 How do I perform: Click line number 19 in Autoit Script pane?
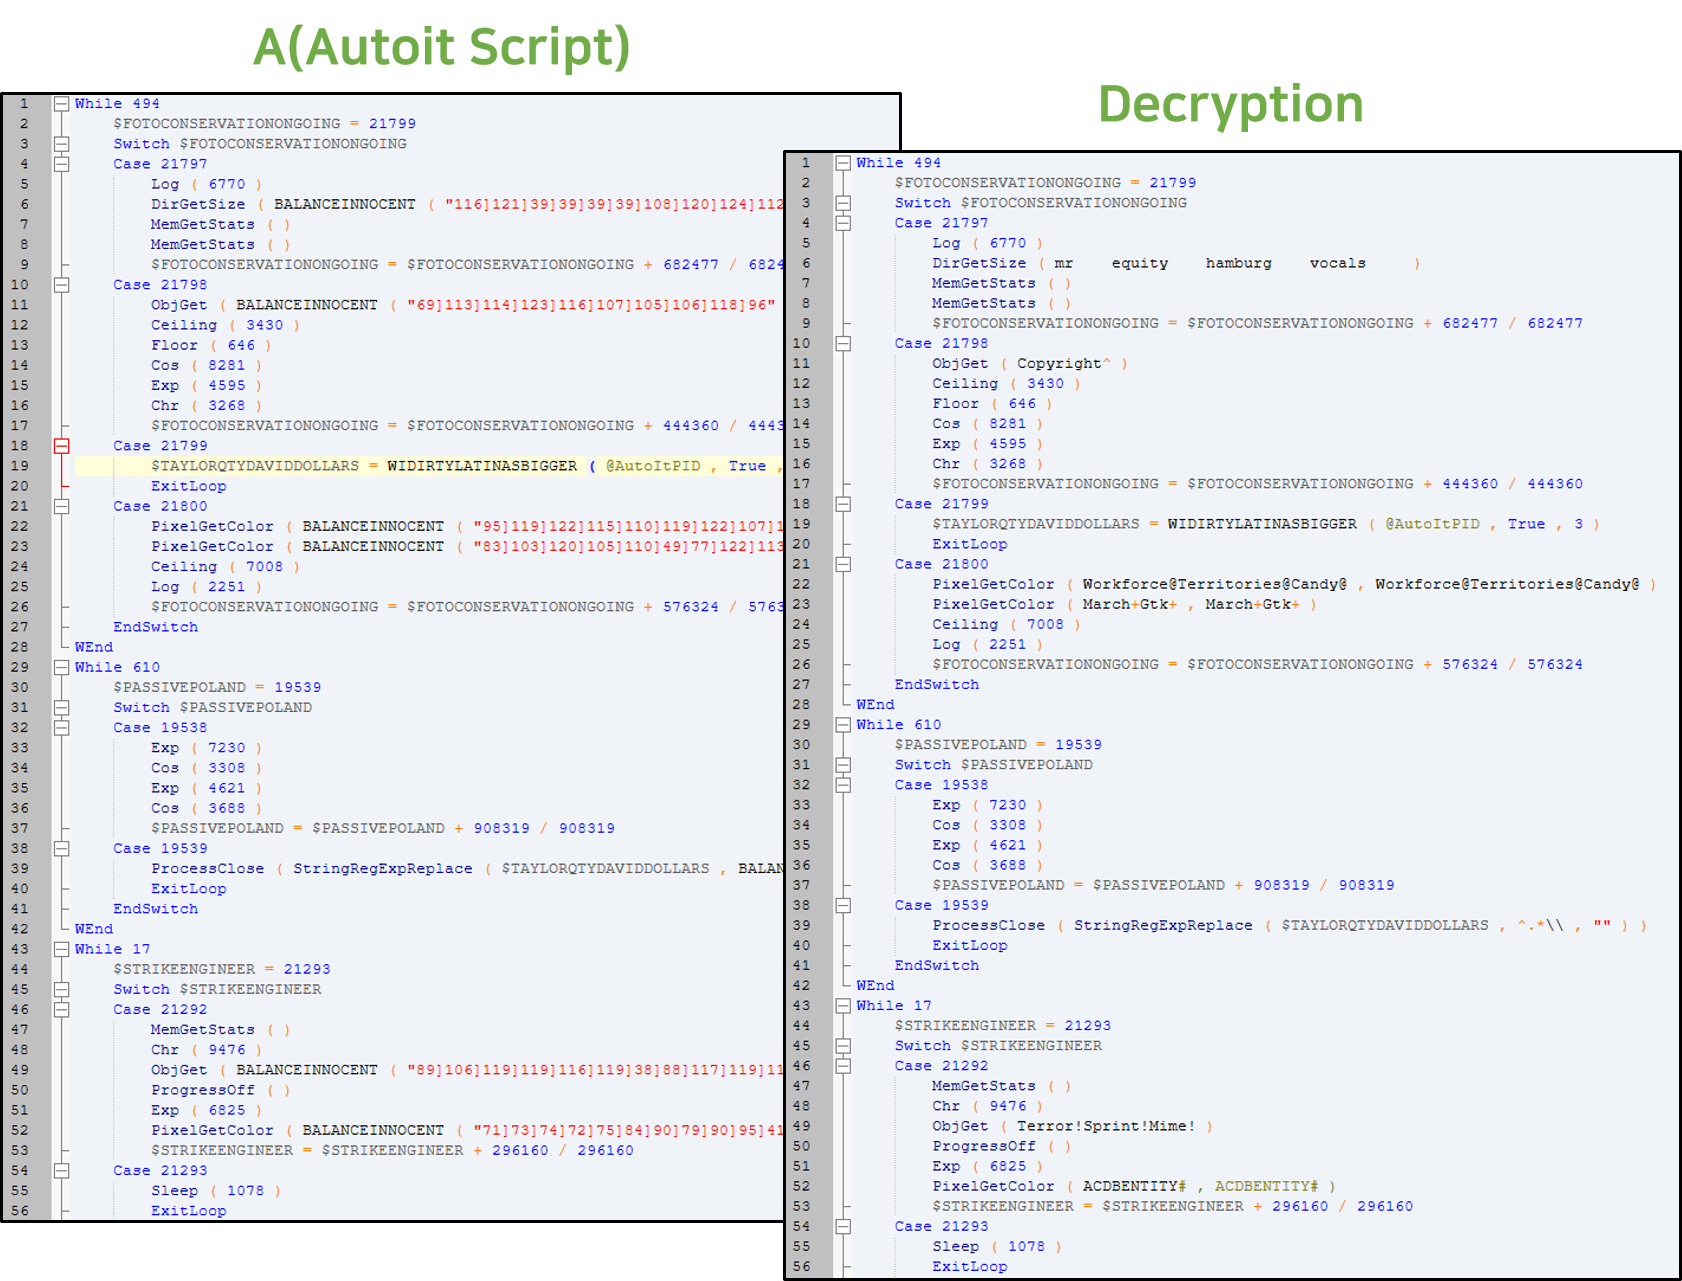pos(20,466)
